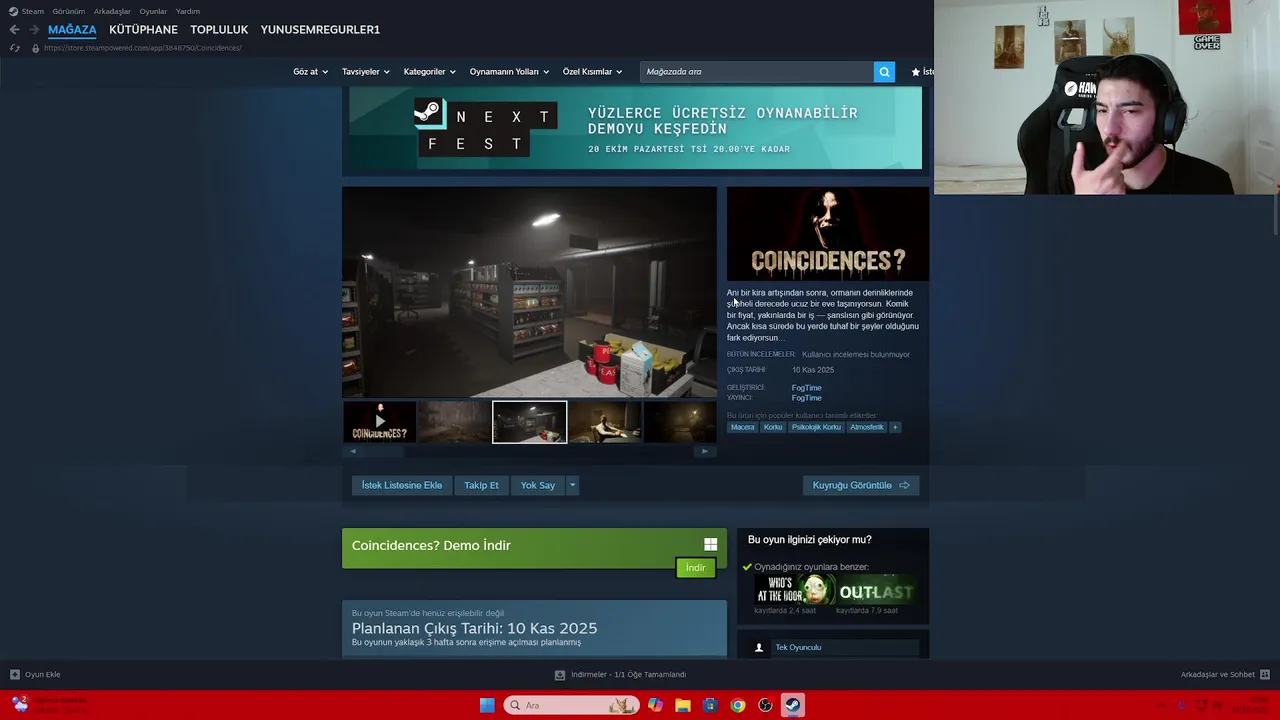This screenshot has height=720, width=1280.
Task: Click the Oyun Ekle plus icon
Action: [x=14, y=674]
